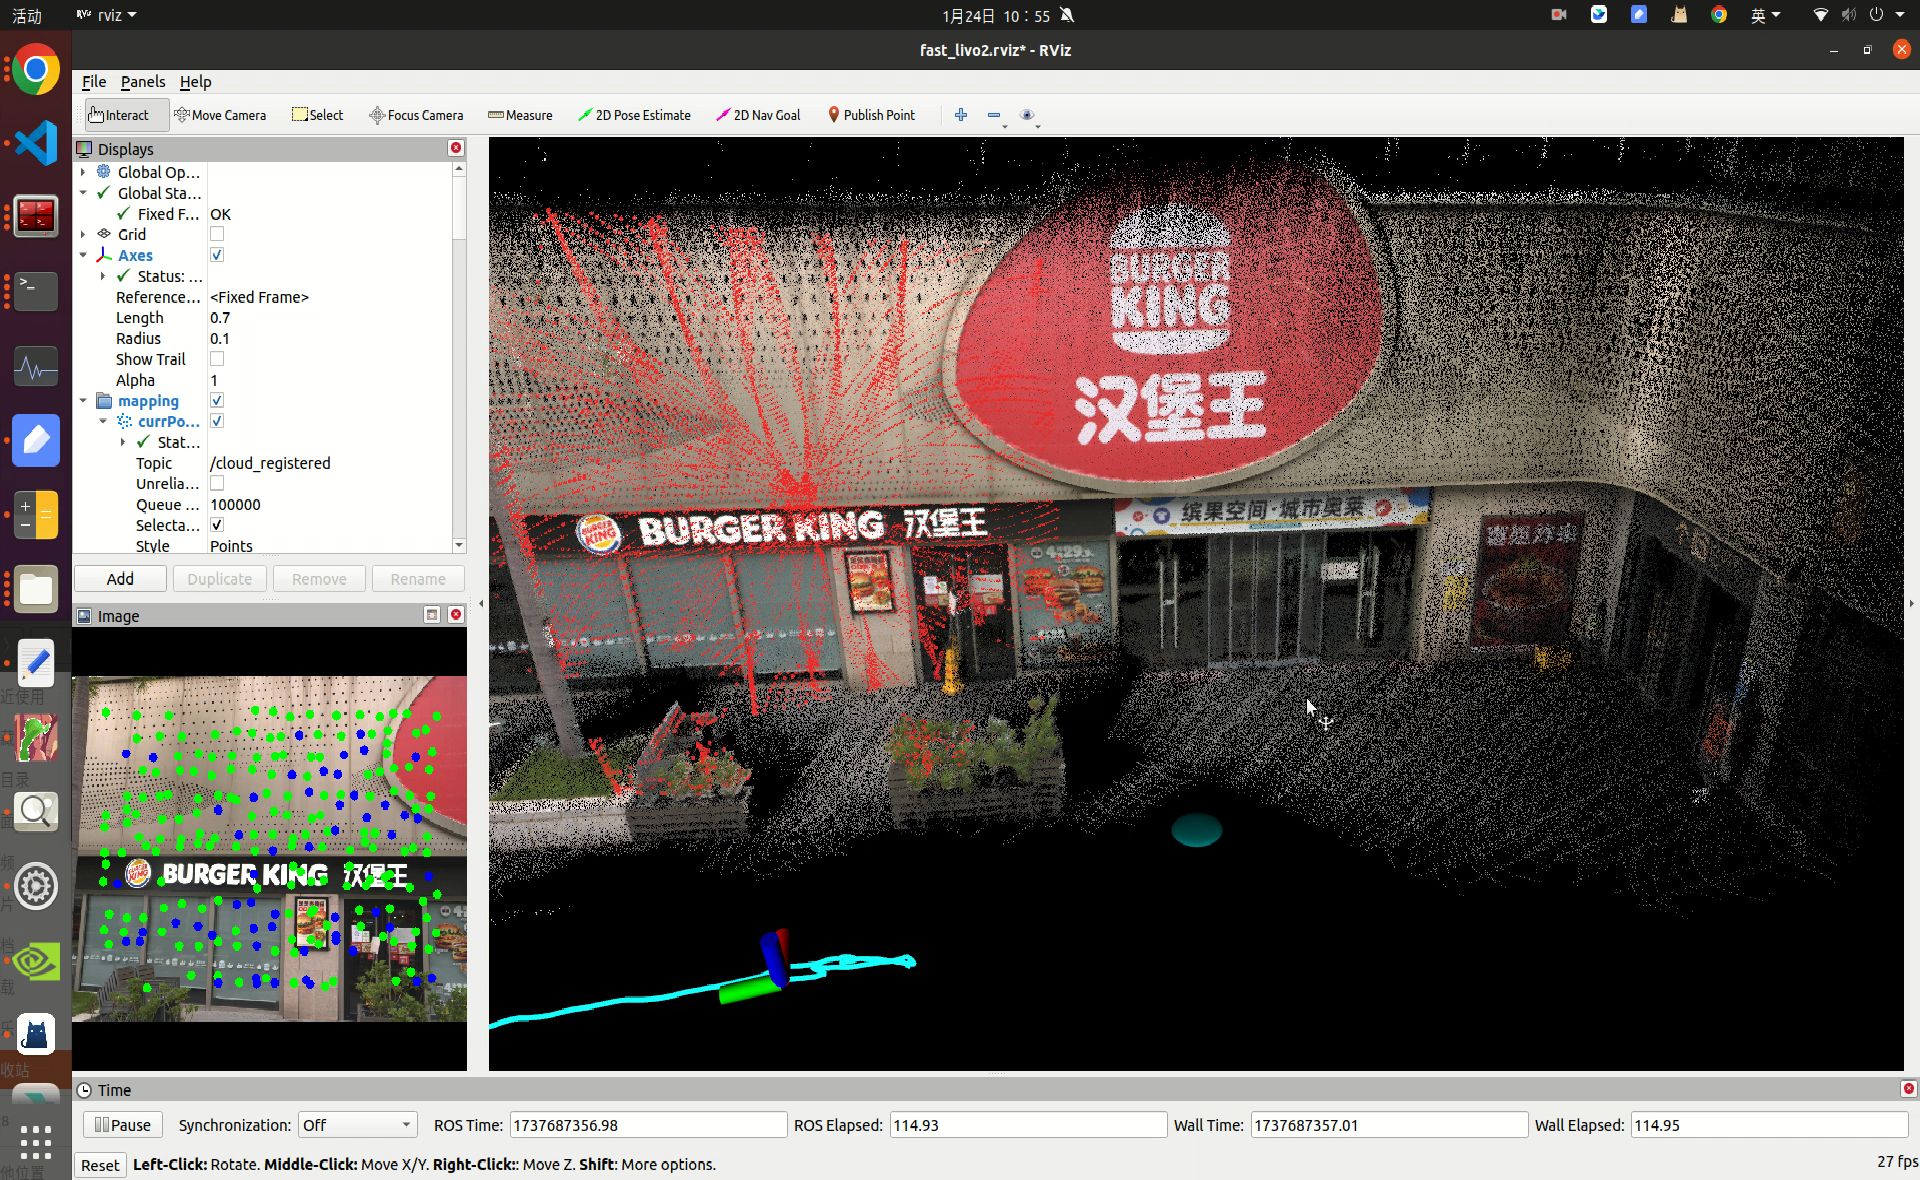Open the File menu
The width and height of the screenshot is (1920, 1180).
(93, 82)
